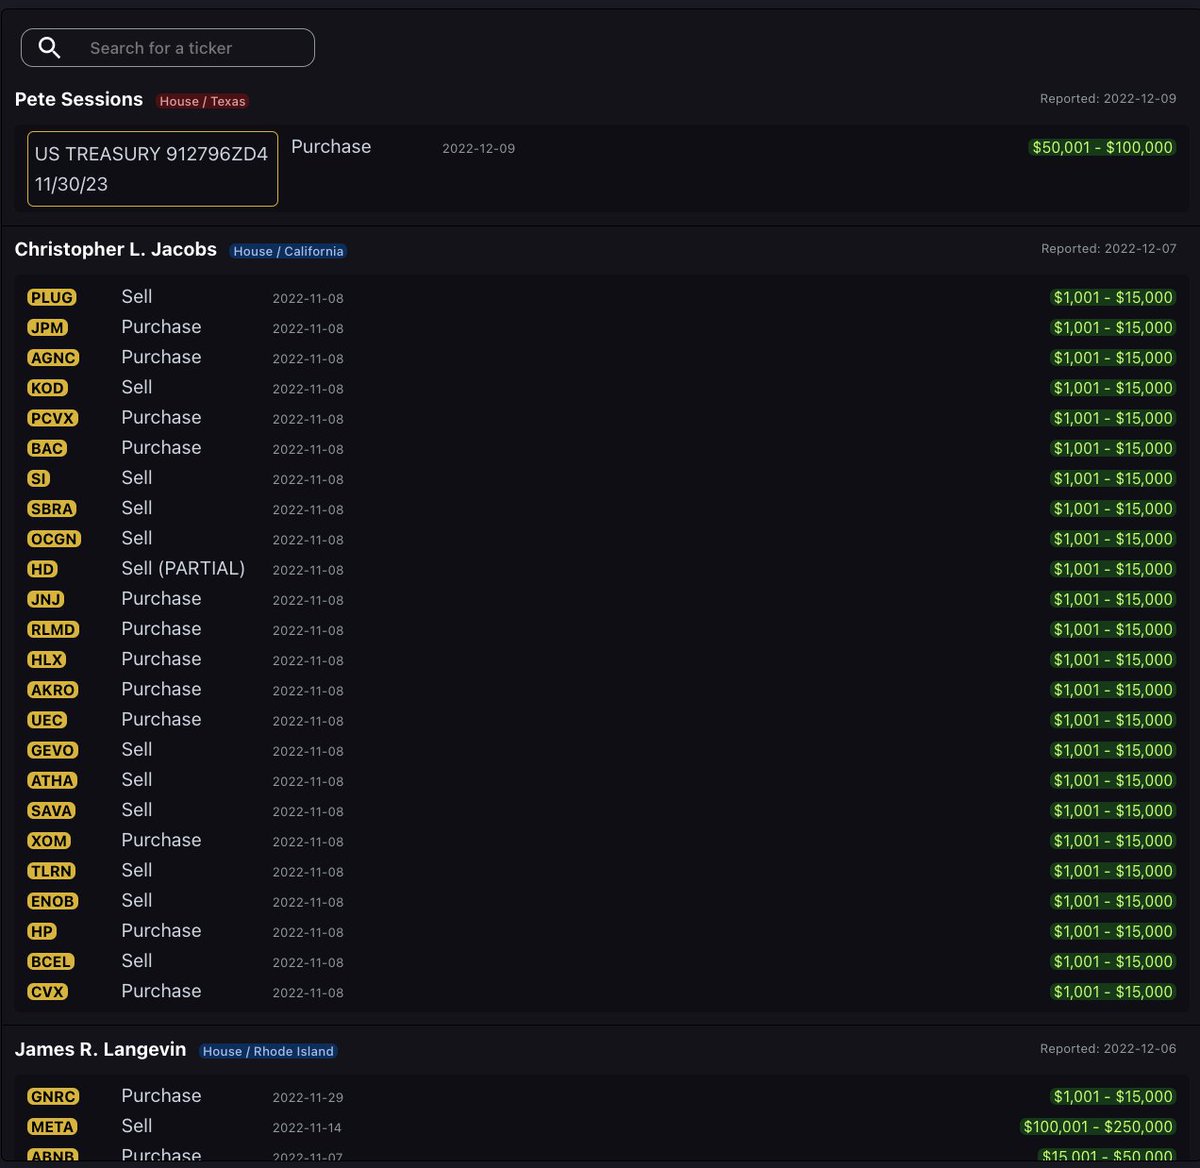Click the OCGN ticker badge
Image resolution: width=1200 pixels, height=1168 pixels.
pyautogui.click(x=54, y=539)
